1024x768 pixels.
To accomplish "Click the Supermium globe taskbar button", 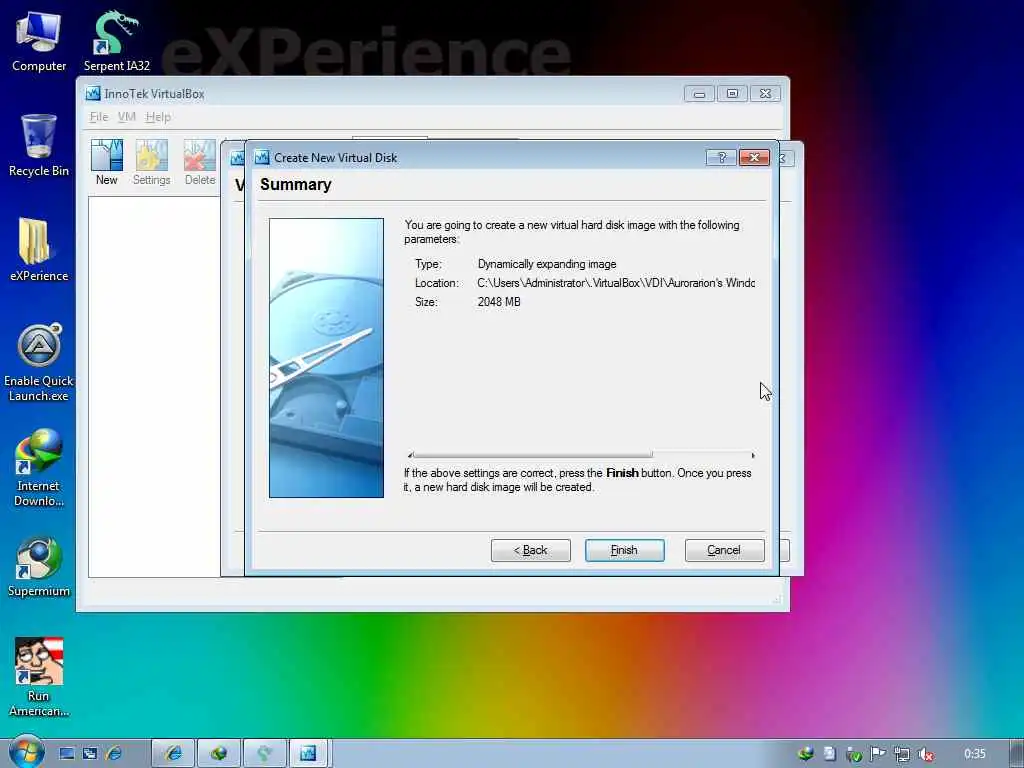I will (219, 753).
